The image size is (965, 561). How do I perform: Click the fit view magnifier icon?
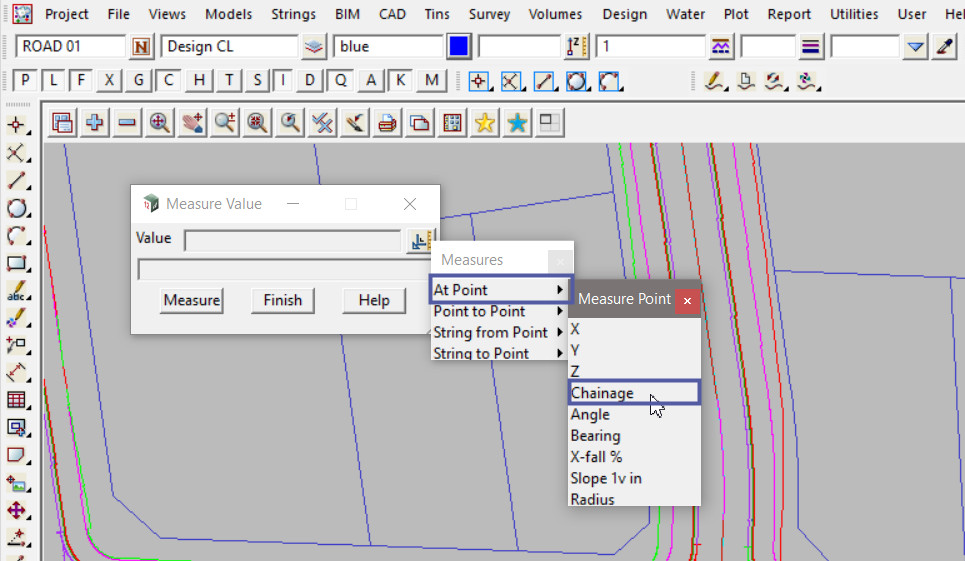pos(160,123)
